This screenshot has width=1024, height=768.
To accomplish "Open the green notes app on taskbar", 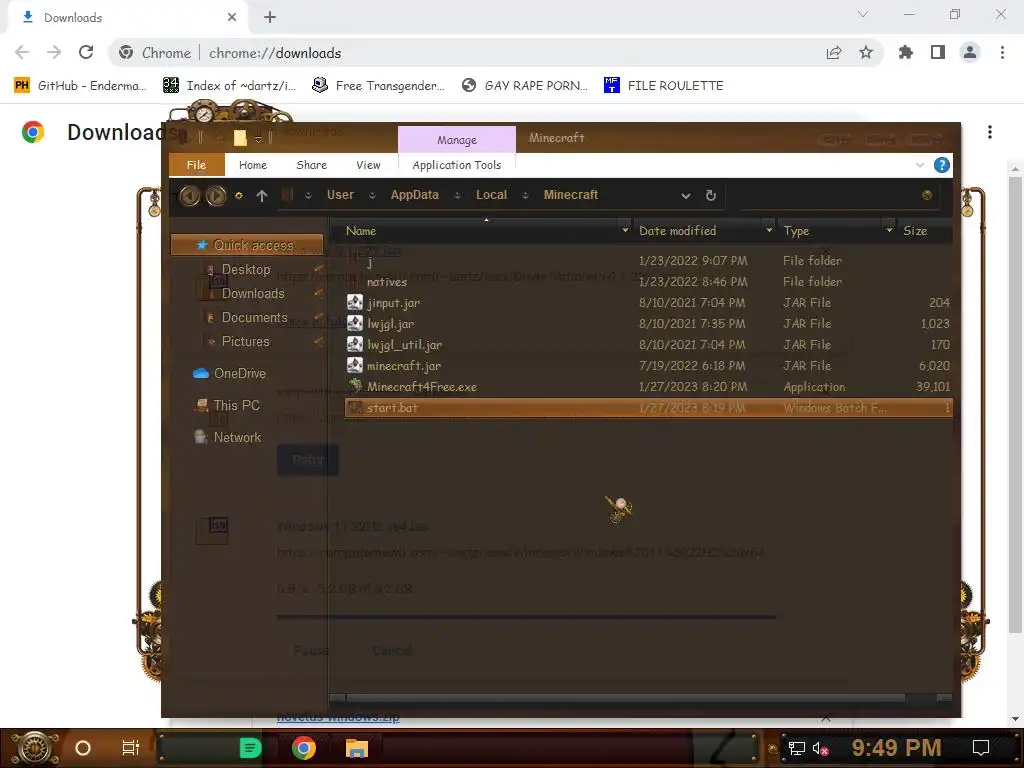I will coord(250,748).
